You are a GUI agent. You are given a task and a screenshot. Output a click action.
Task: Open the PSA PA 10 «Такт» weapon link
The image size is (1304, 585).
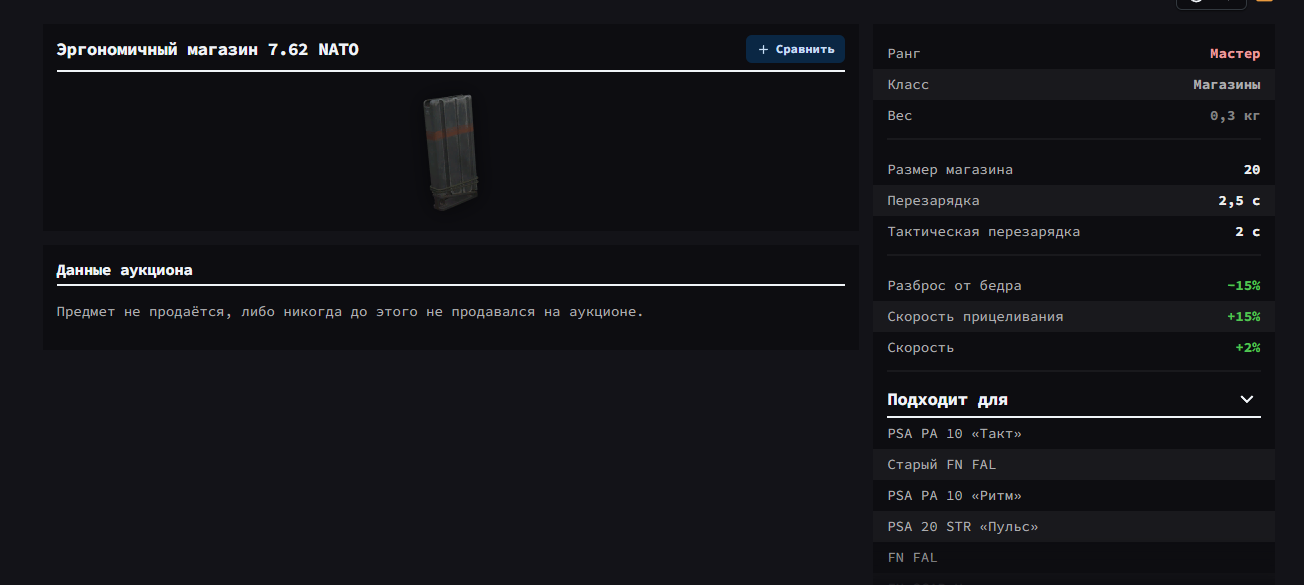954,434
